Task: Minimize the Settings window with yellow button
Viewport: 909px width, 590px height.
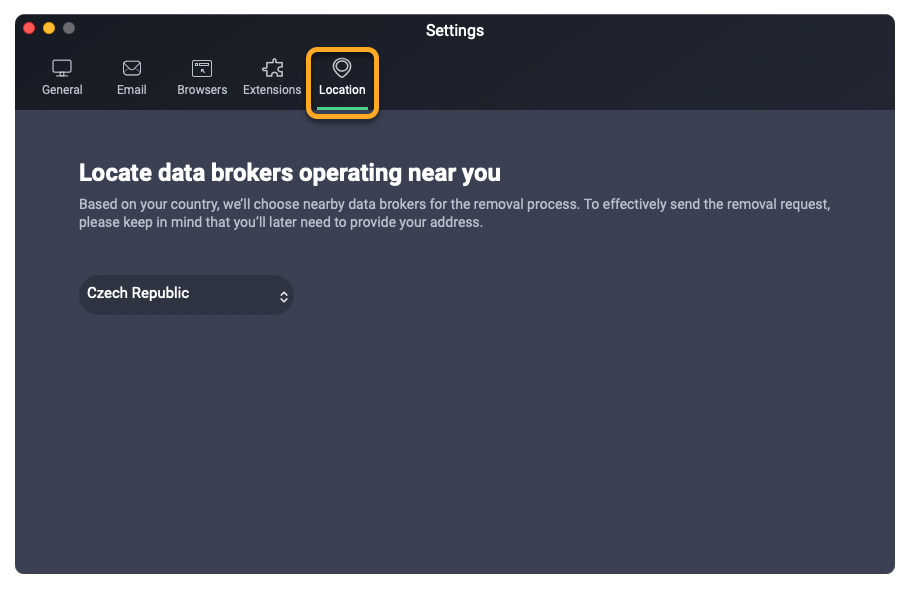Action: 49,28
